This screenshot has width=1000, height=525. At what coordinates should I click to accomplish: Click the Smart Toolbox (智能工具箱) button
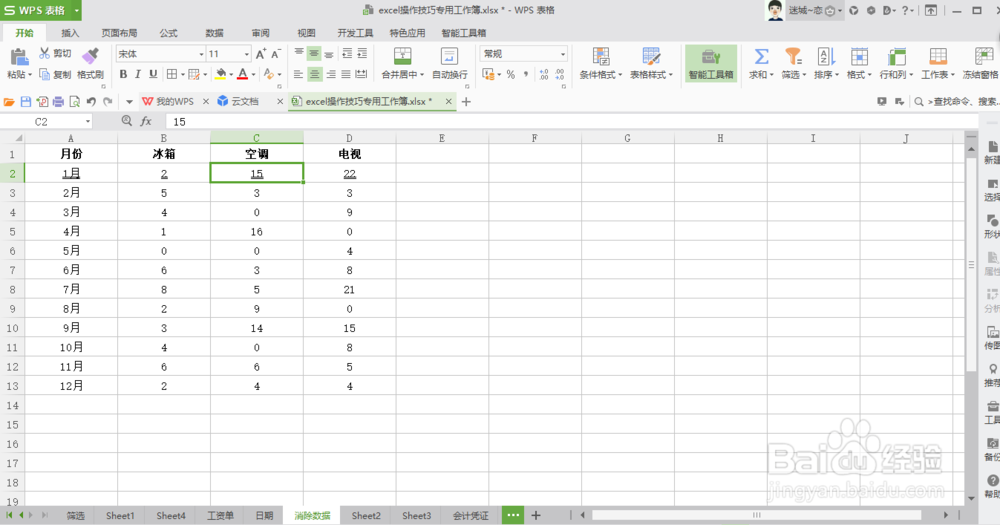pyautogui.click(x=711, y=63)
